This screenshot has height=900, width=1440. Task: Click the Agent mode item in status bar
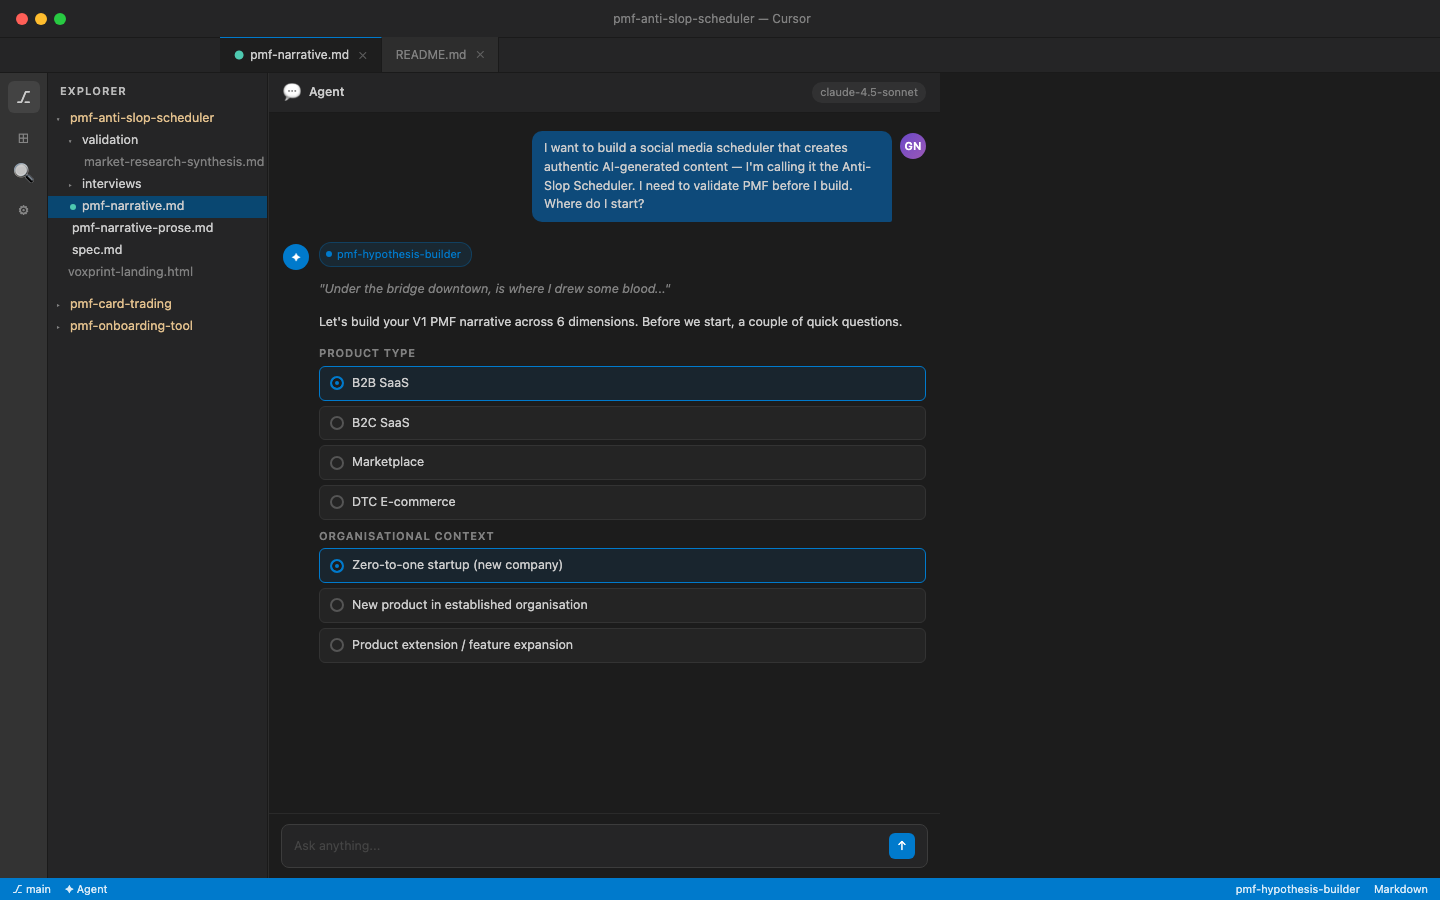(x=86, y=889)
